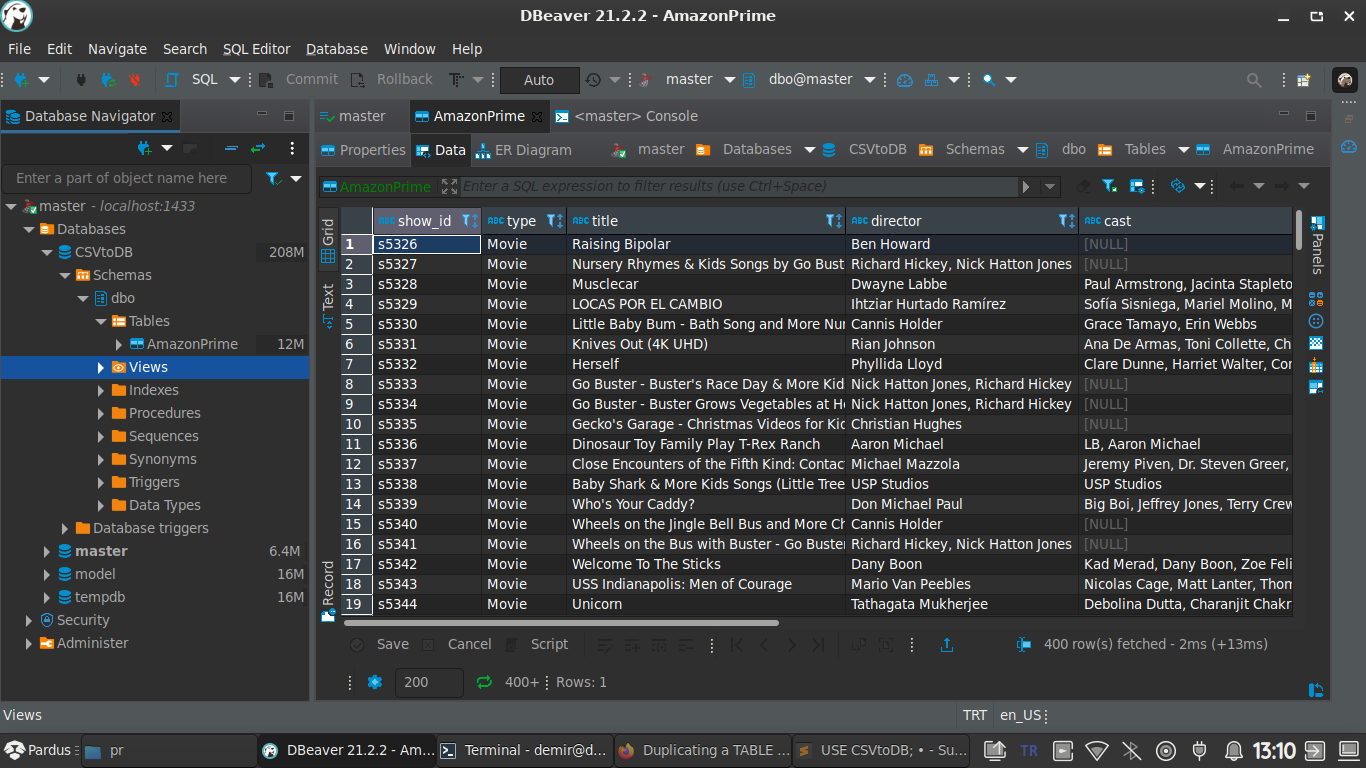Click the custom filters configuration icon
The height and width of the screenshot is (768, 1366).
1137,186
